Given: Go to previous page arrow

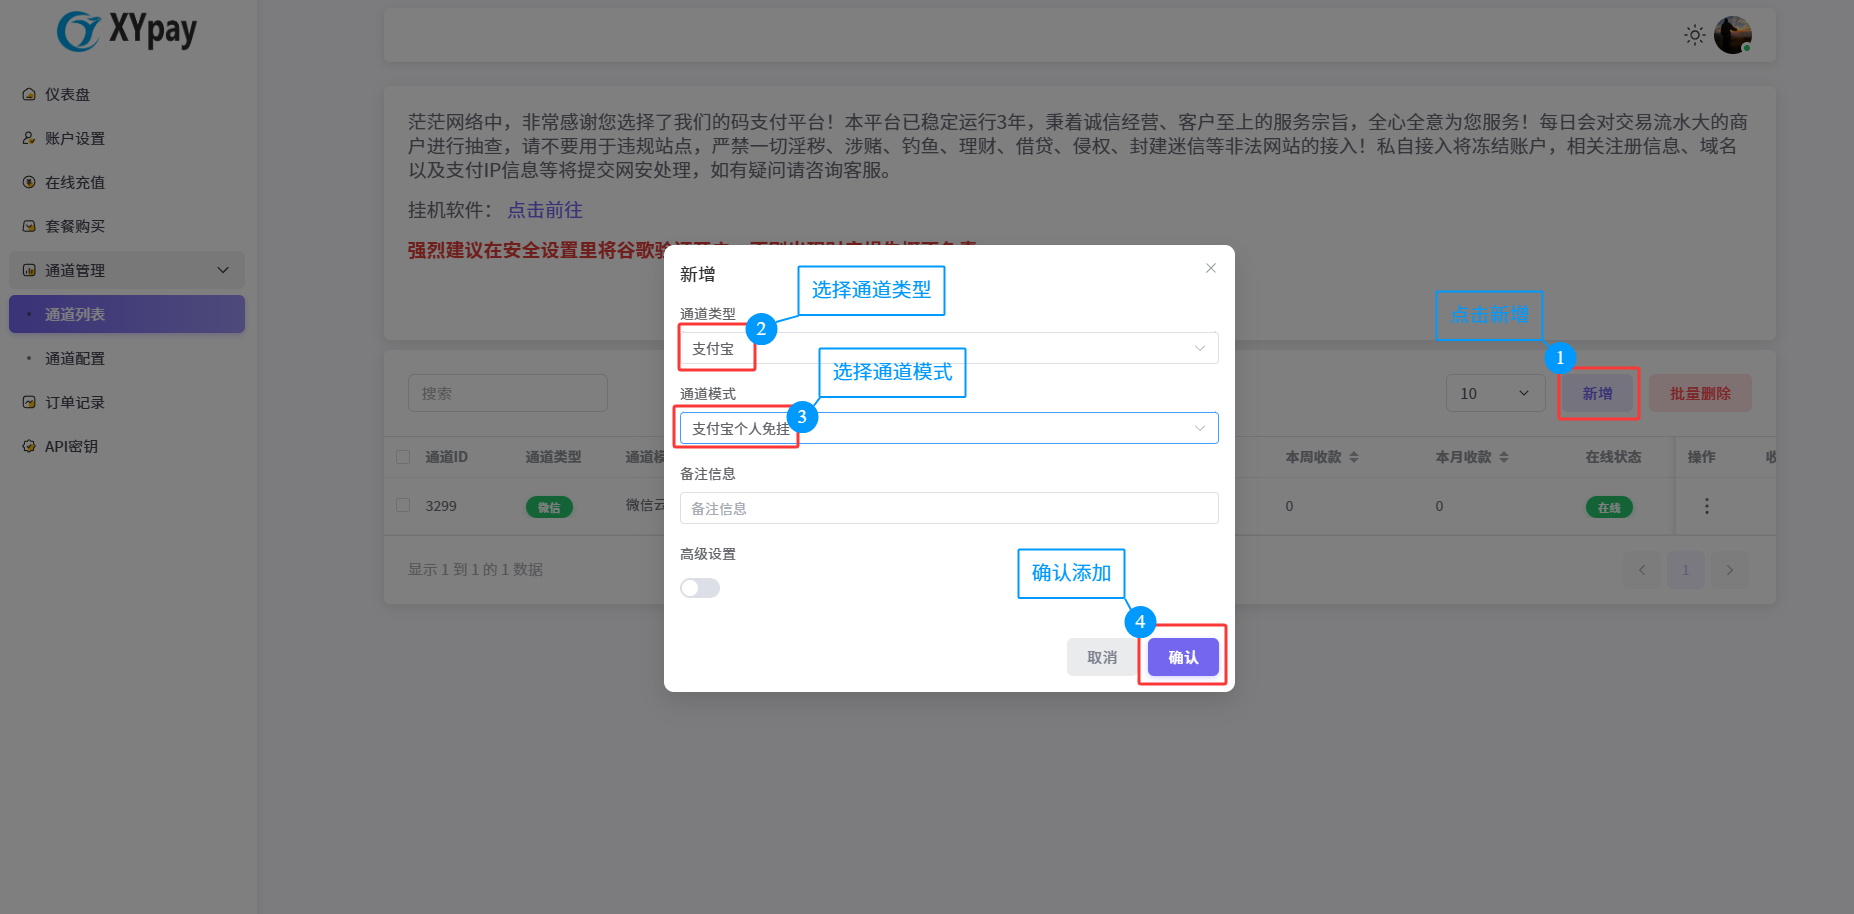Looking at the screenshot, I should (1641, 570).
